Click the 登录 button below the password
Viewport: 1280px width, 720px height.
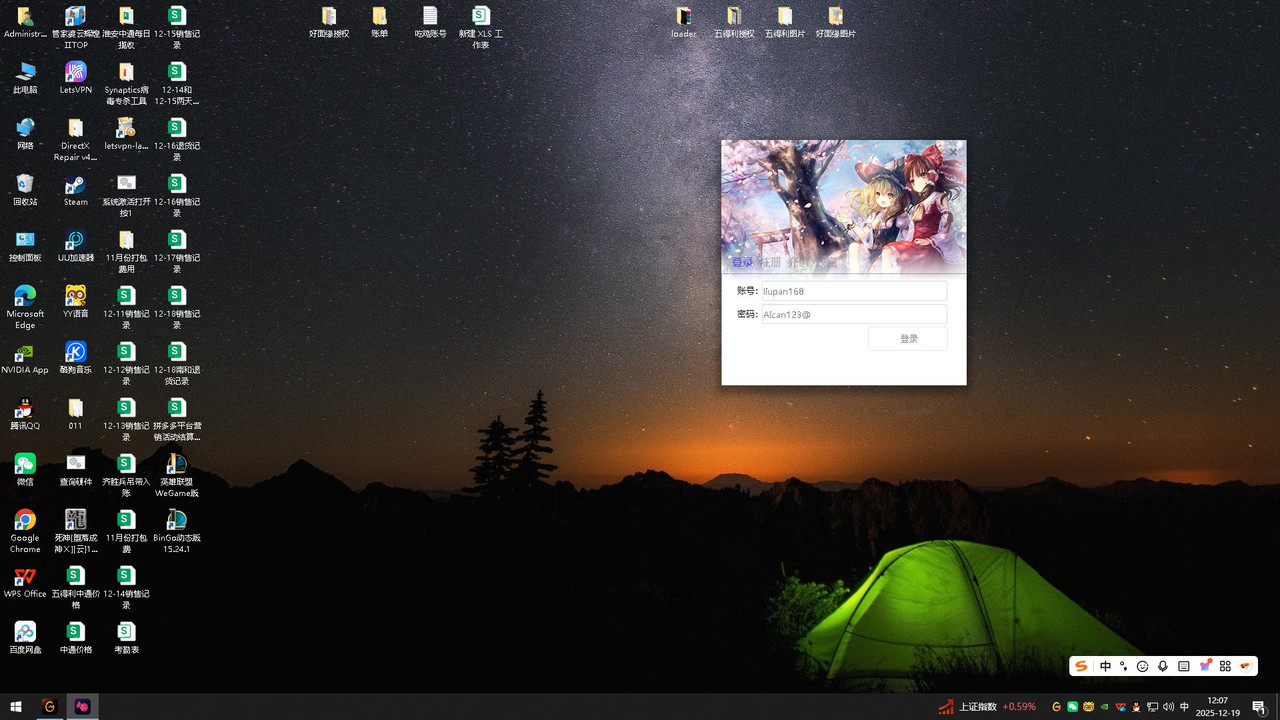click(908, 339)
